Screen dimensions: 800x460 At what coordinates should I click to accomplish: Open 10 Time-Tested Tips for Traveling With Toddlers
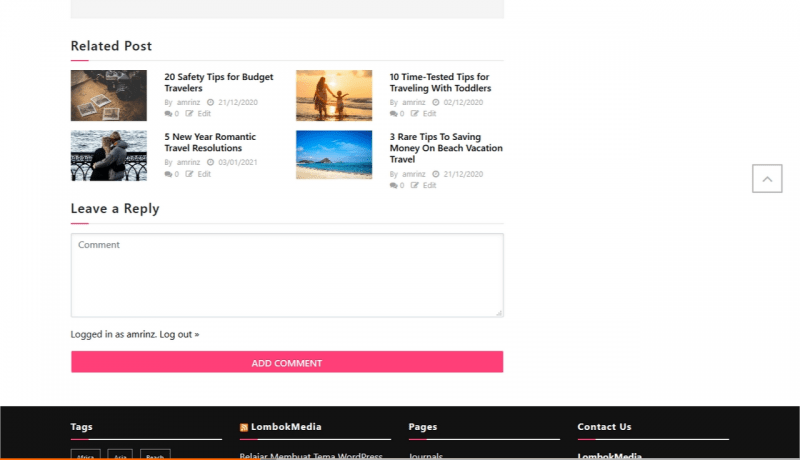(x=440, y=83)
